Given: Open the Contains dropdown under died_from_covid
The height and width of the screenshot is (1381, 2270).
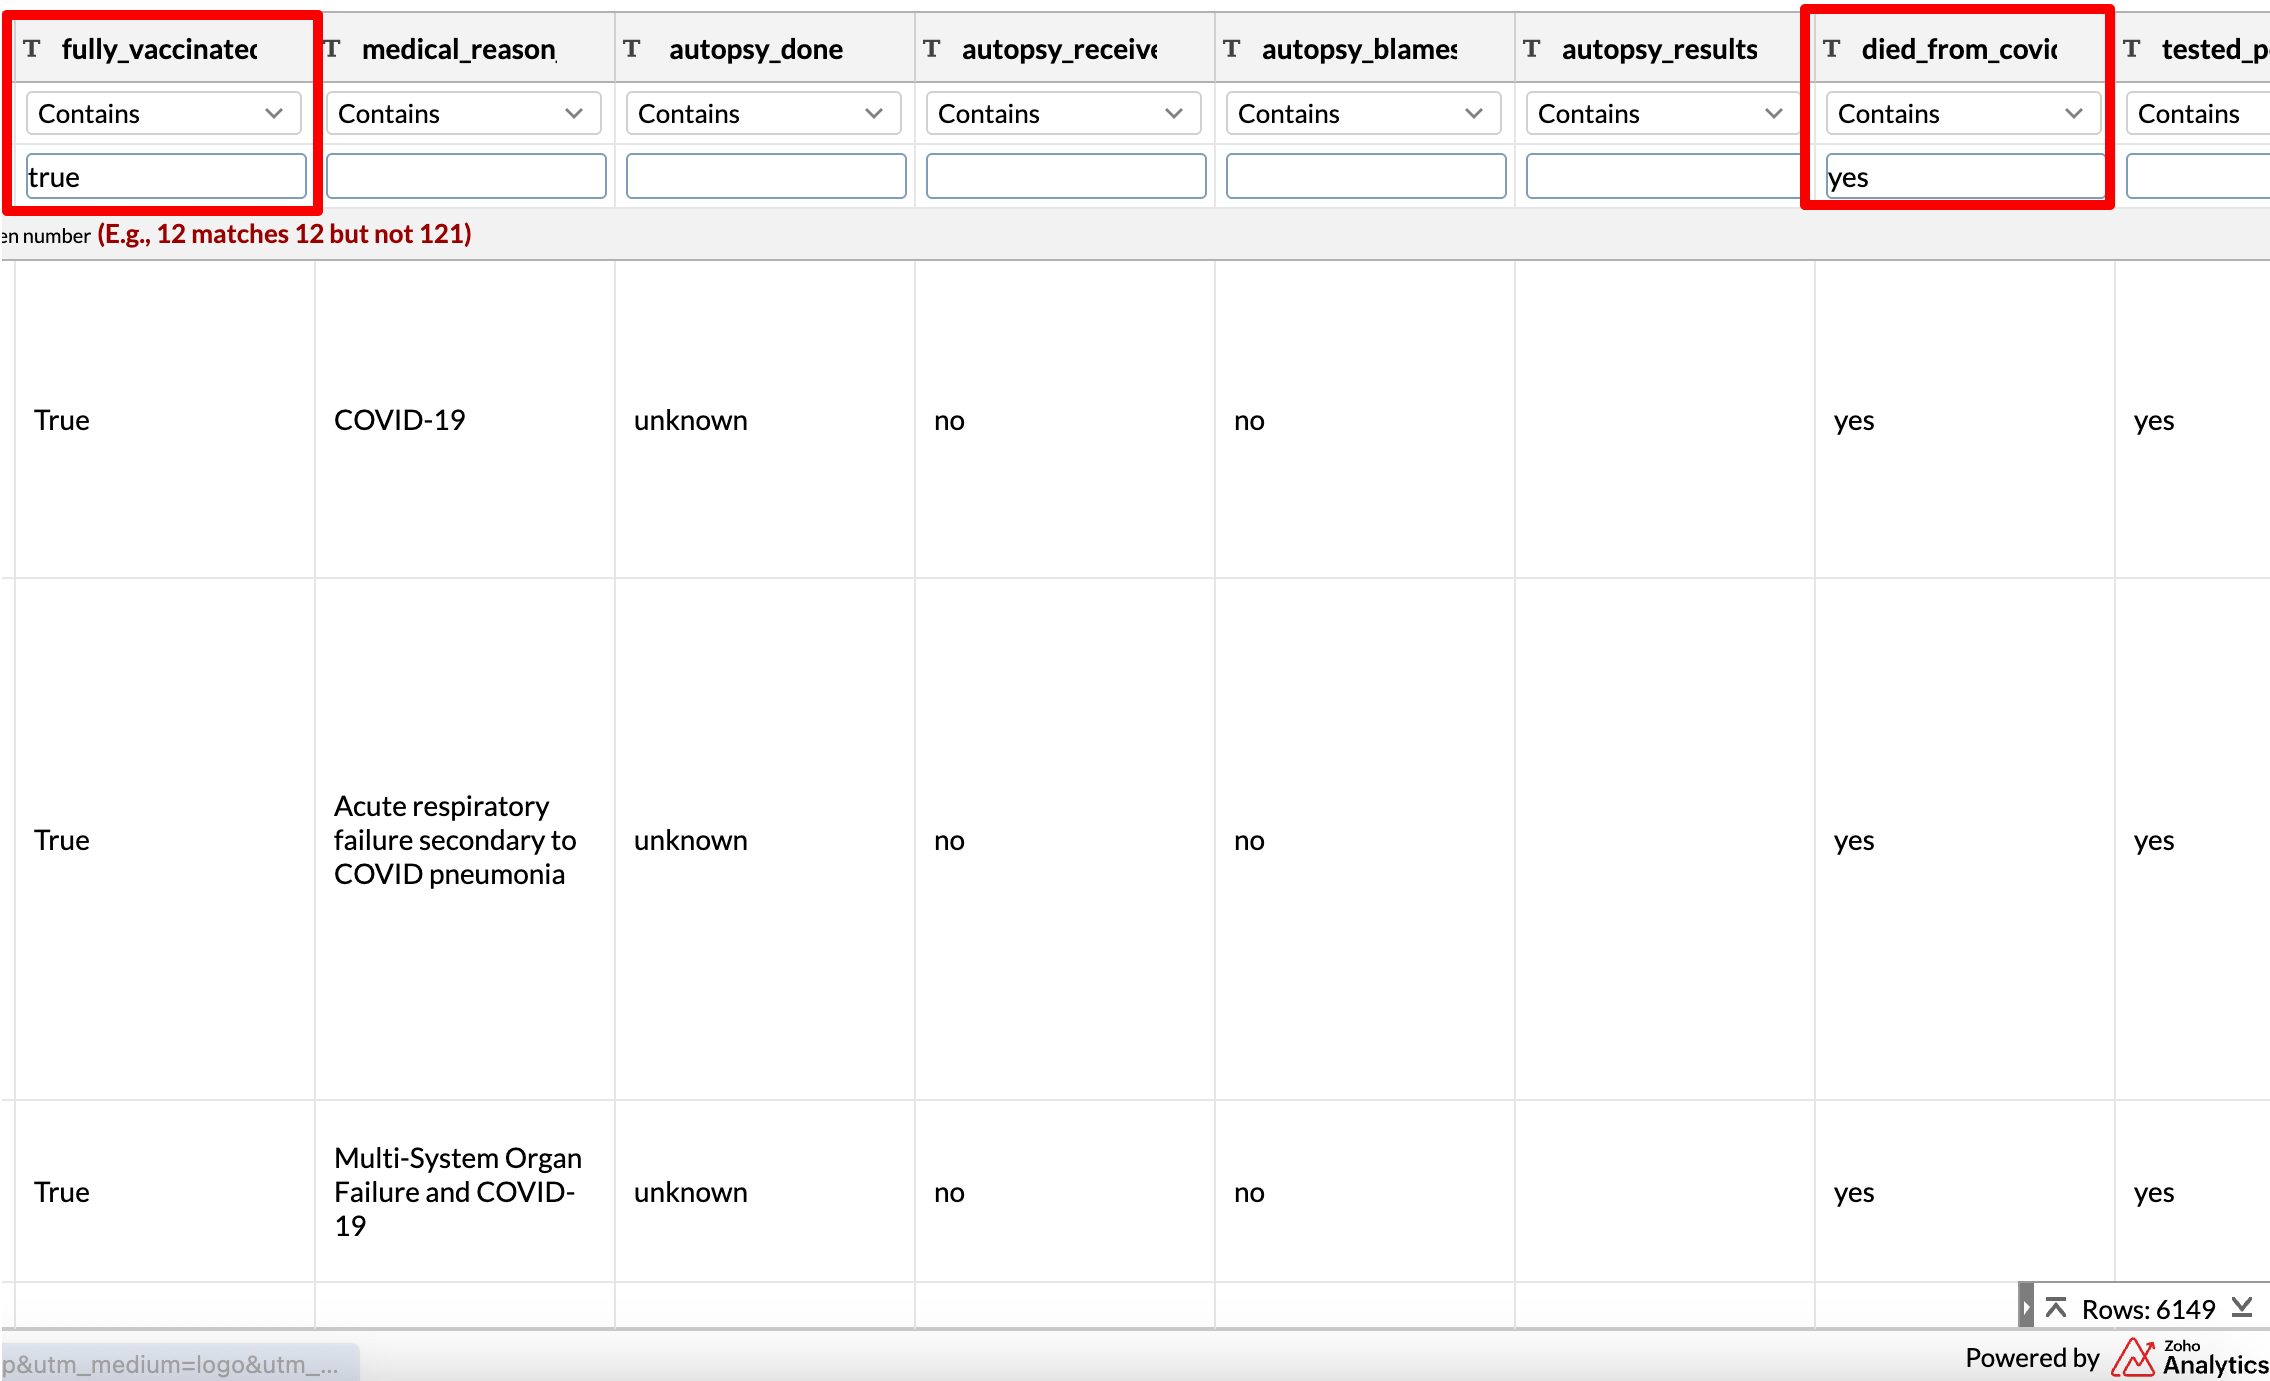Looking at the screenshot, I should [1963, 114].
